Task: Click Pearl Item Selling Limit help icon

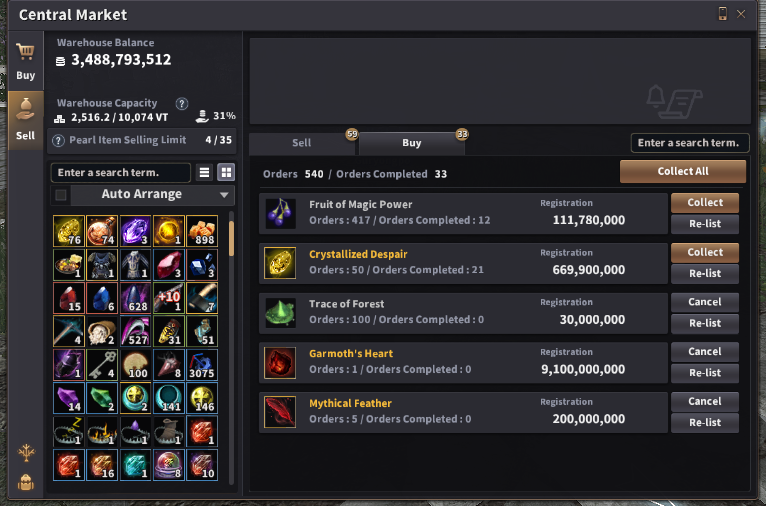Action: [58, 141]
